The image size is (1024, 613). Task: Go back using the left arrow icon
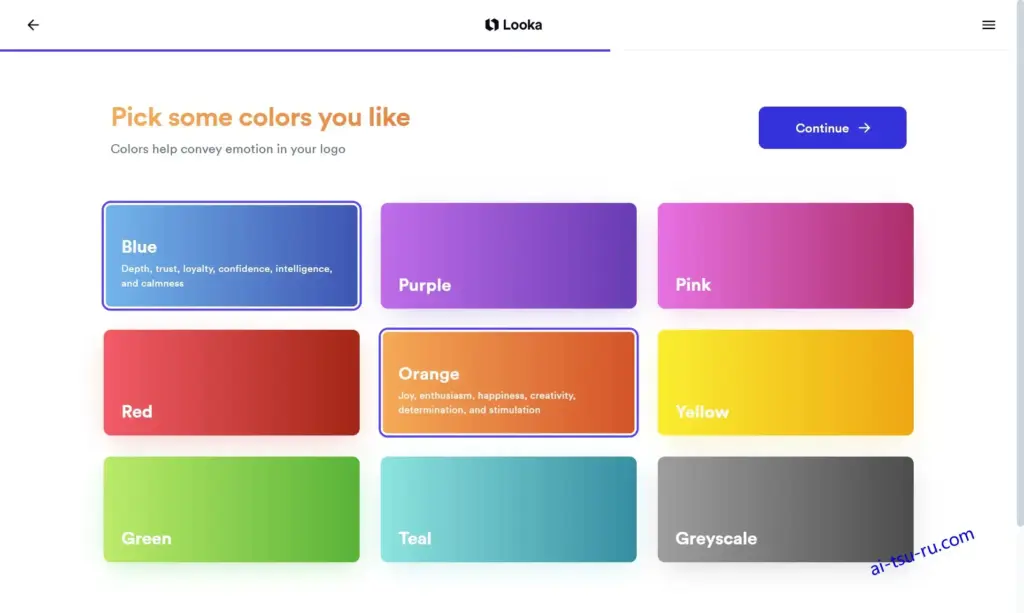tap(33, 25)
